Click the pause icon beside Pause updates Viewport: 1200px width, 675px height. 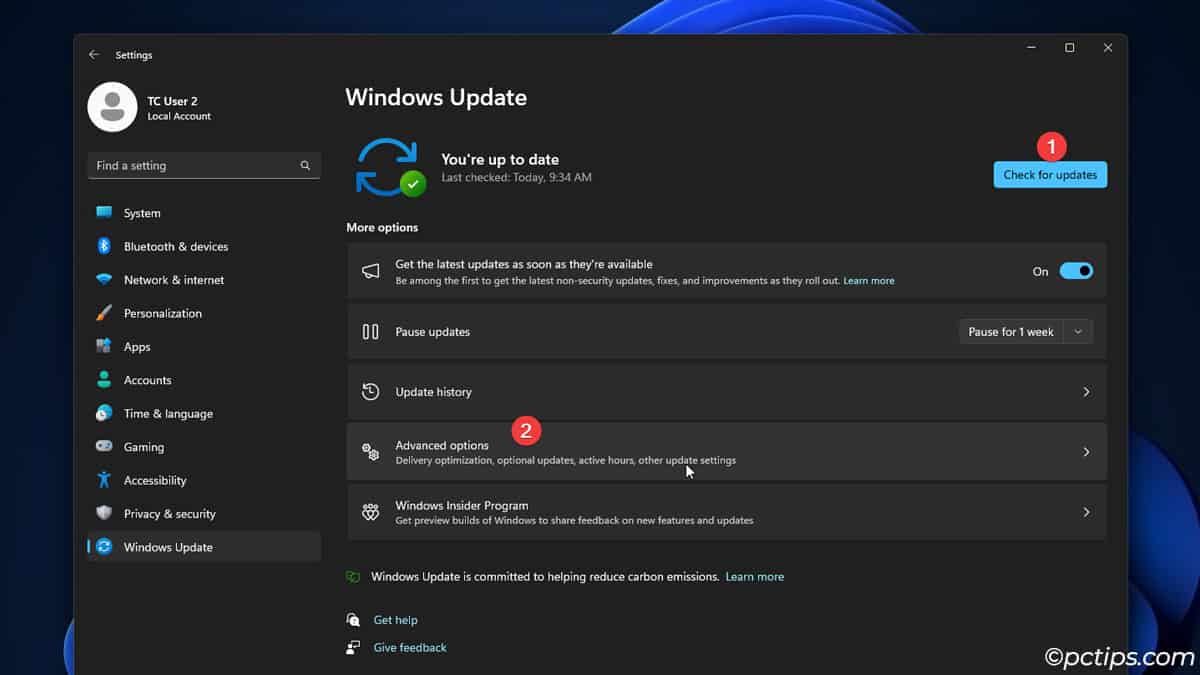370,332
